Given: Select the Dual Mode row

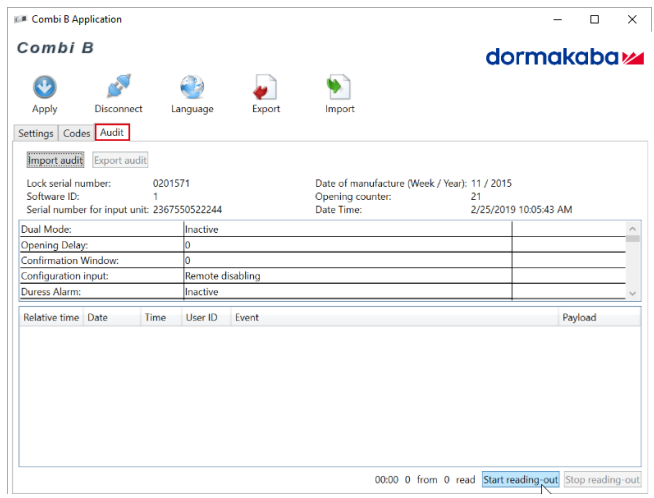Looking at the screenshot, I should point(100,230).
